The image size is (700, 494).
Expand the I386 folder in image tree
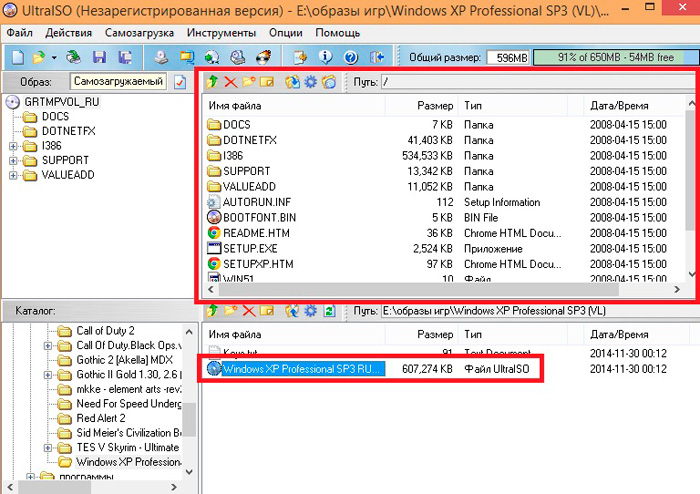click(13, 146)
